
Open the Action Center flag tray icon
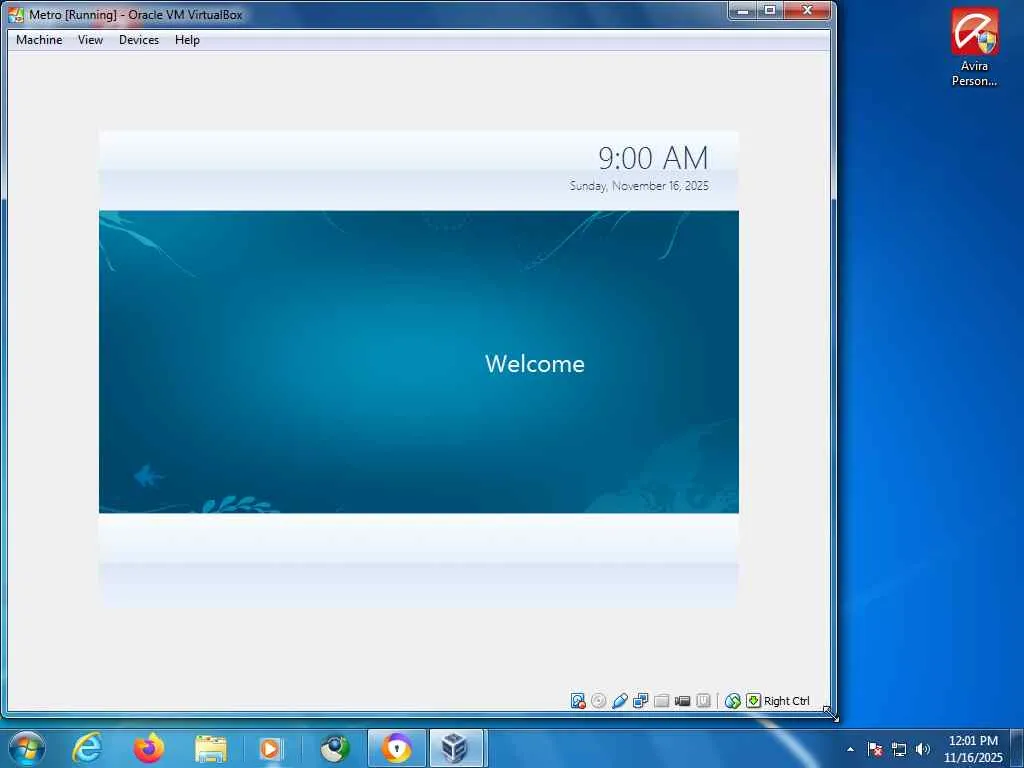coord(875,749)
